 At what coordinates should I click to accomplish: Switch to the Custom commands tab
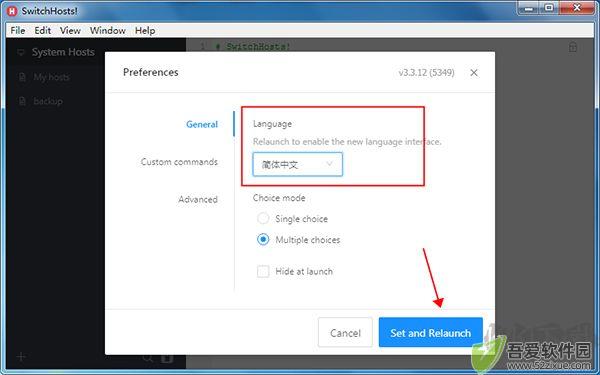tap(179, 162)
